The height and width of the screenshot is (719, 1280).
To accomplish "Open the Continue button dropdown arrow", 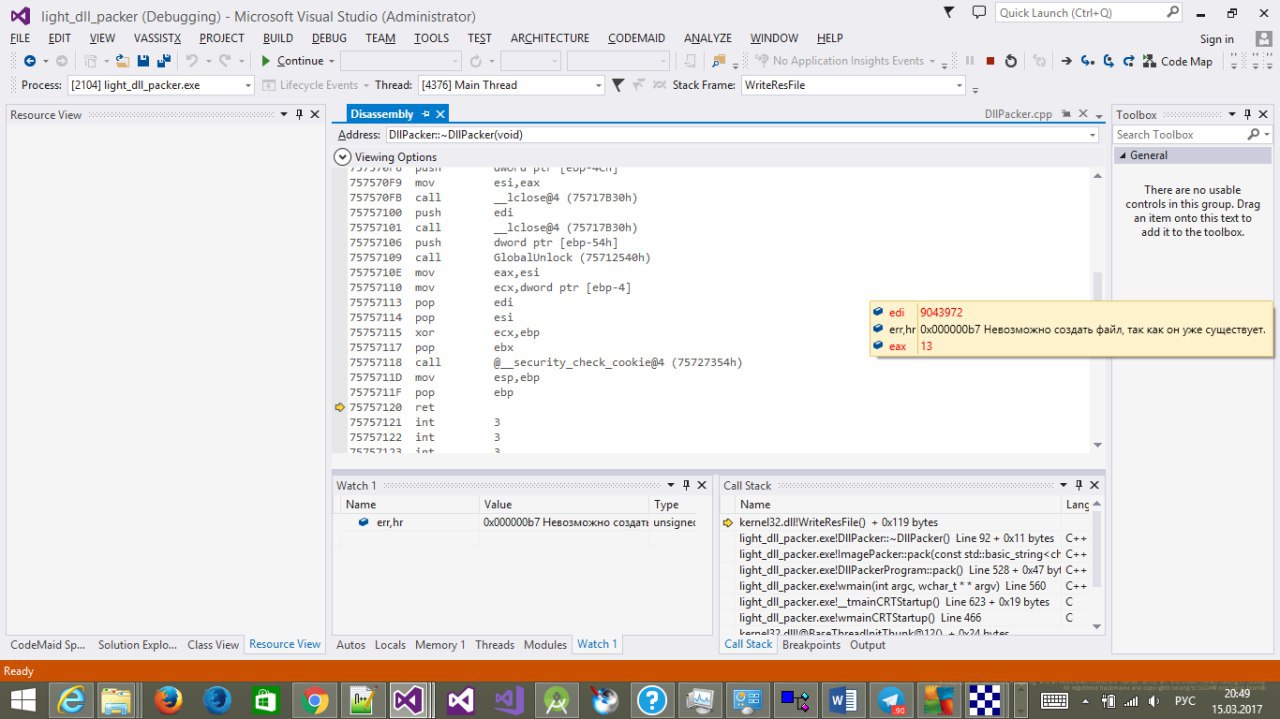I will (332, 61).
